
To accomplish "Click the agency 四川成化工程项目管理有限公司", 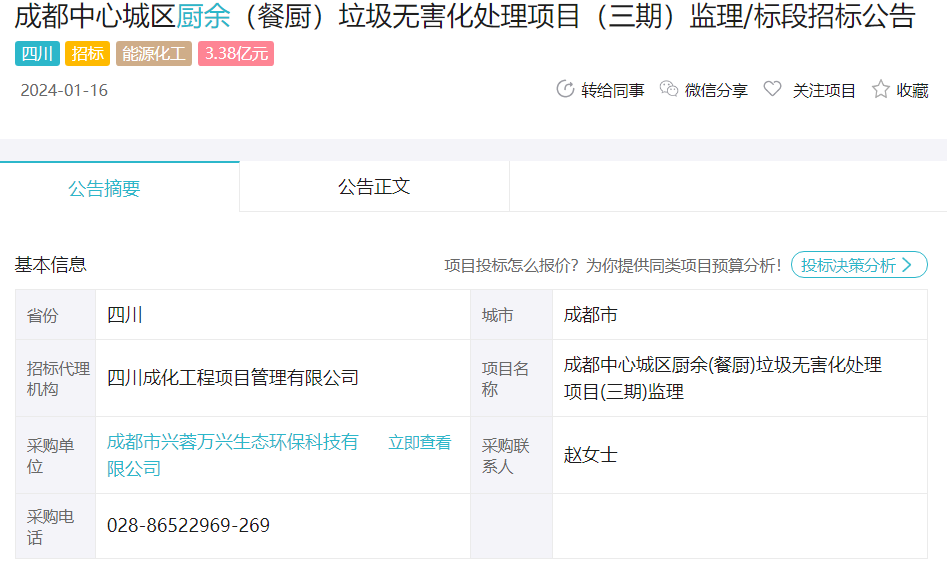I will [233, 378].
